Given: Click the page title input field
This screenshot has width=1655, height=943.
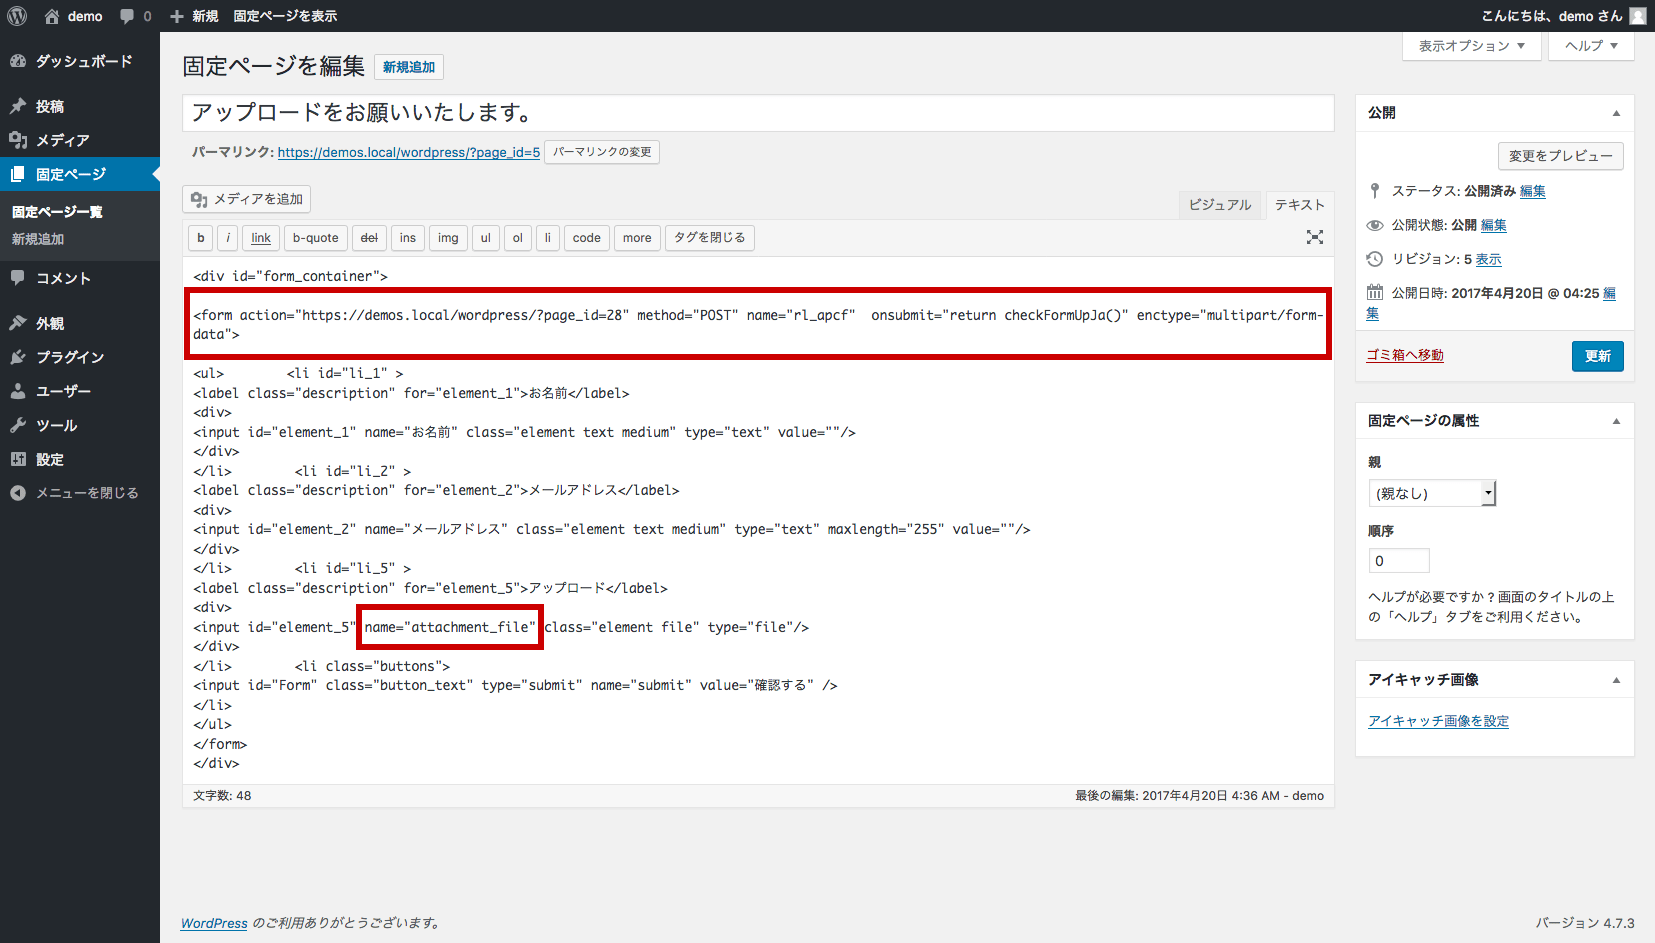Looking at the screenshot, I should [x=758, y=113].
